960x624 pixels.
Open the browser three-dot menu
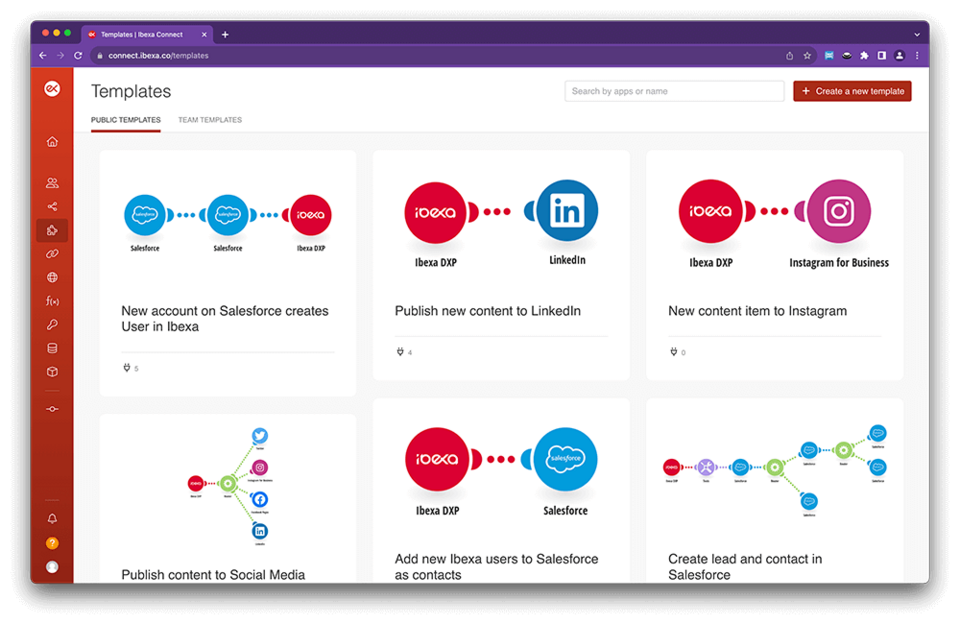[x=917, y=55]
